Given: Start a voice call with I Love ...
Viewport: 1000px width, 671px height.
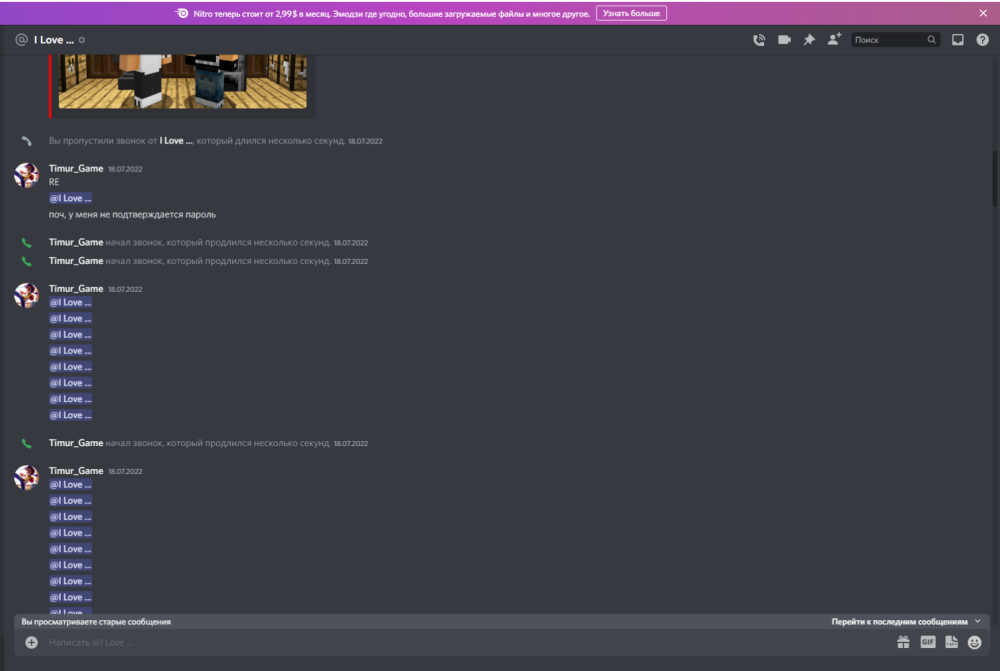Looking at the screenshot, I should (759, 40).
